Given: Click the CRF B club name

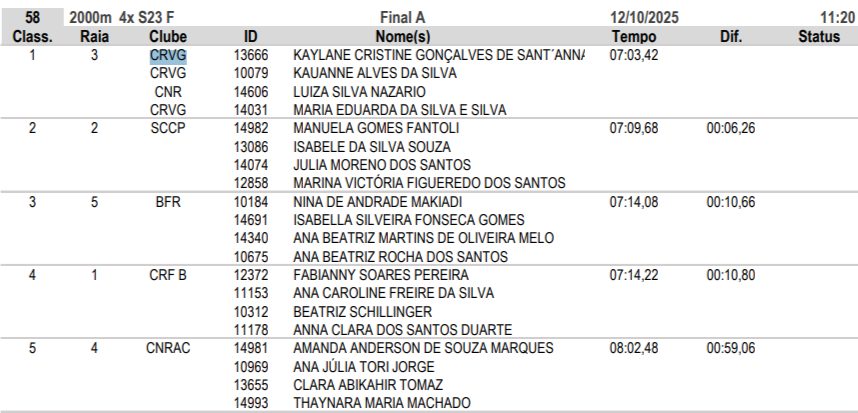Looking at the screenshot, I should click(x=168, y=275).
